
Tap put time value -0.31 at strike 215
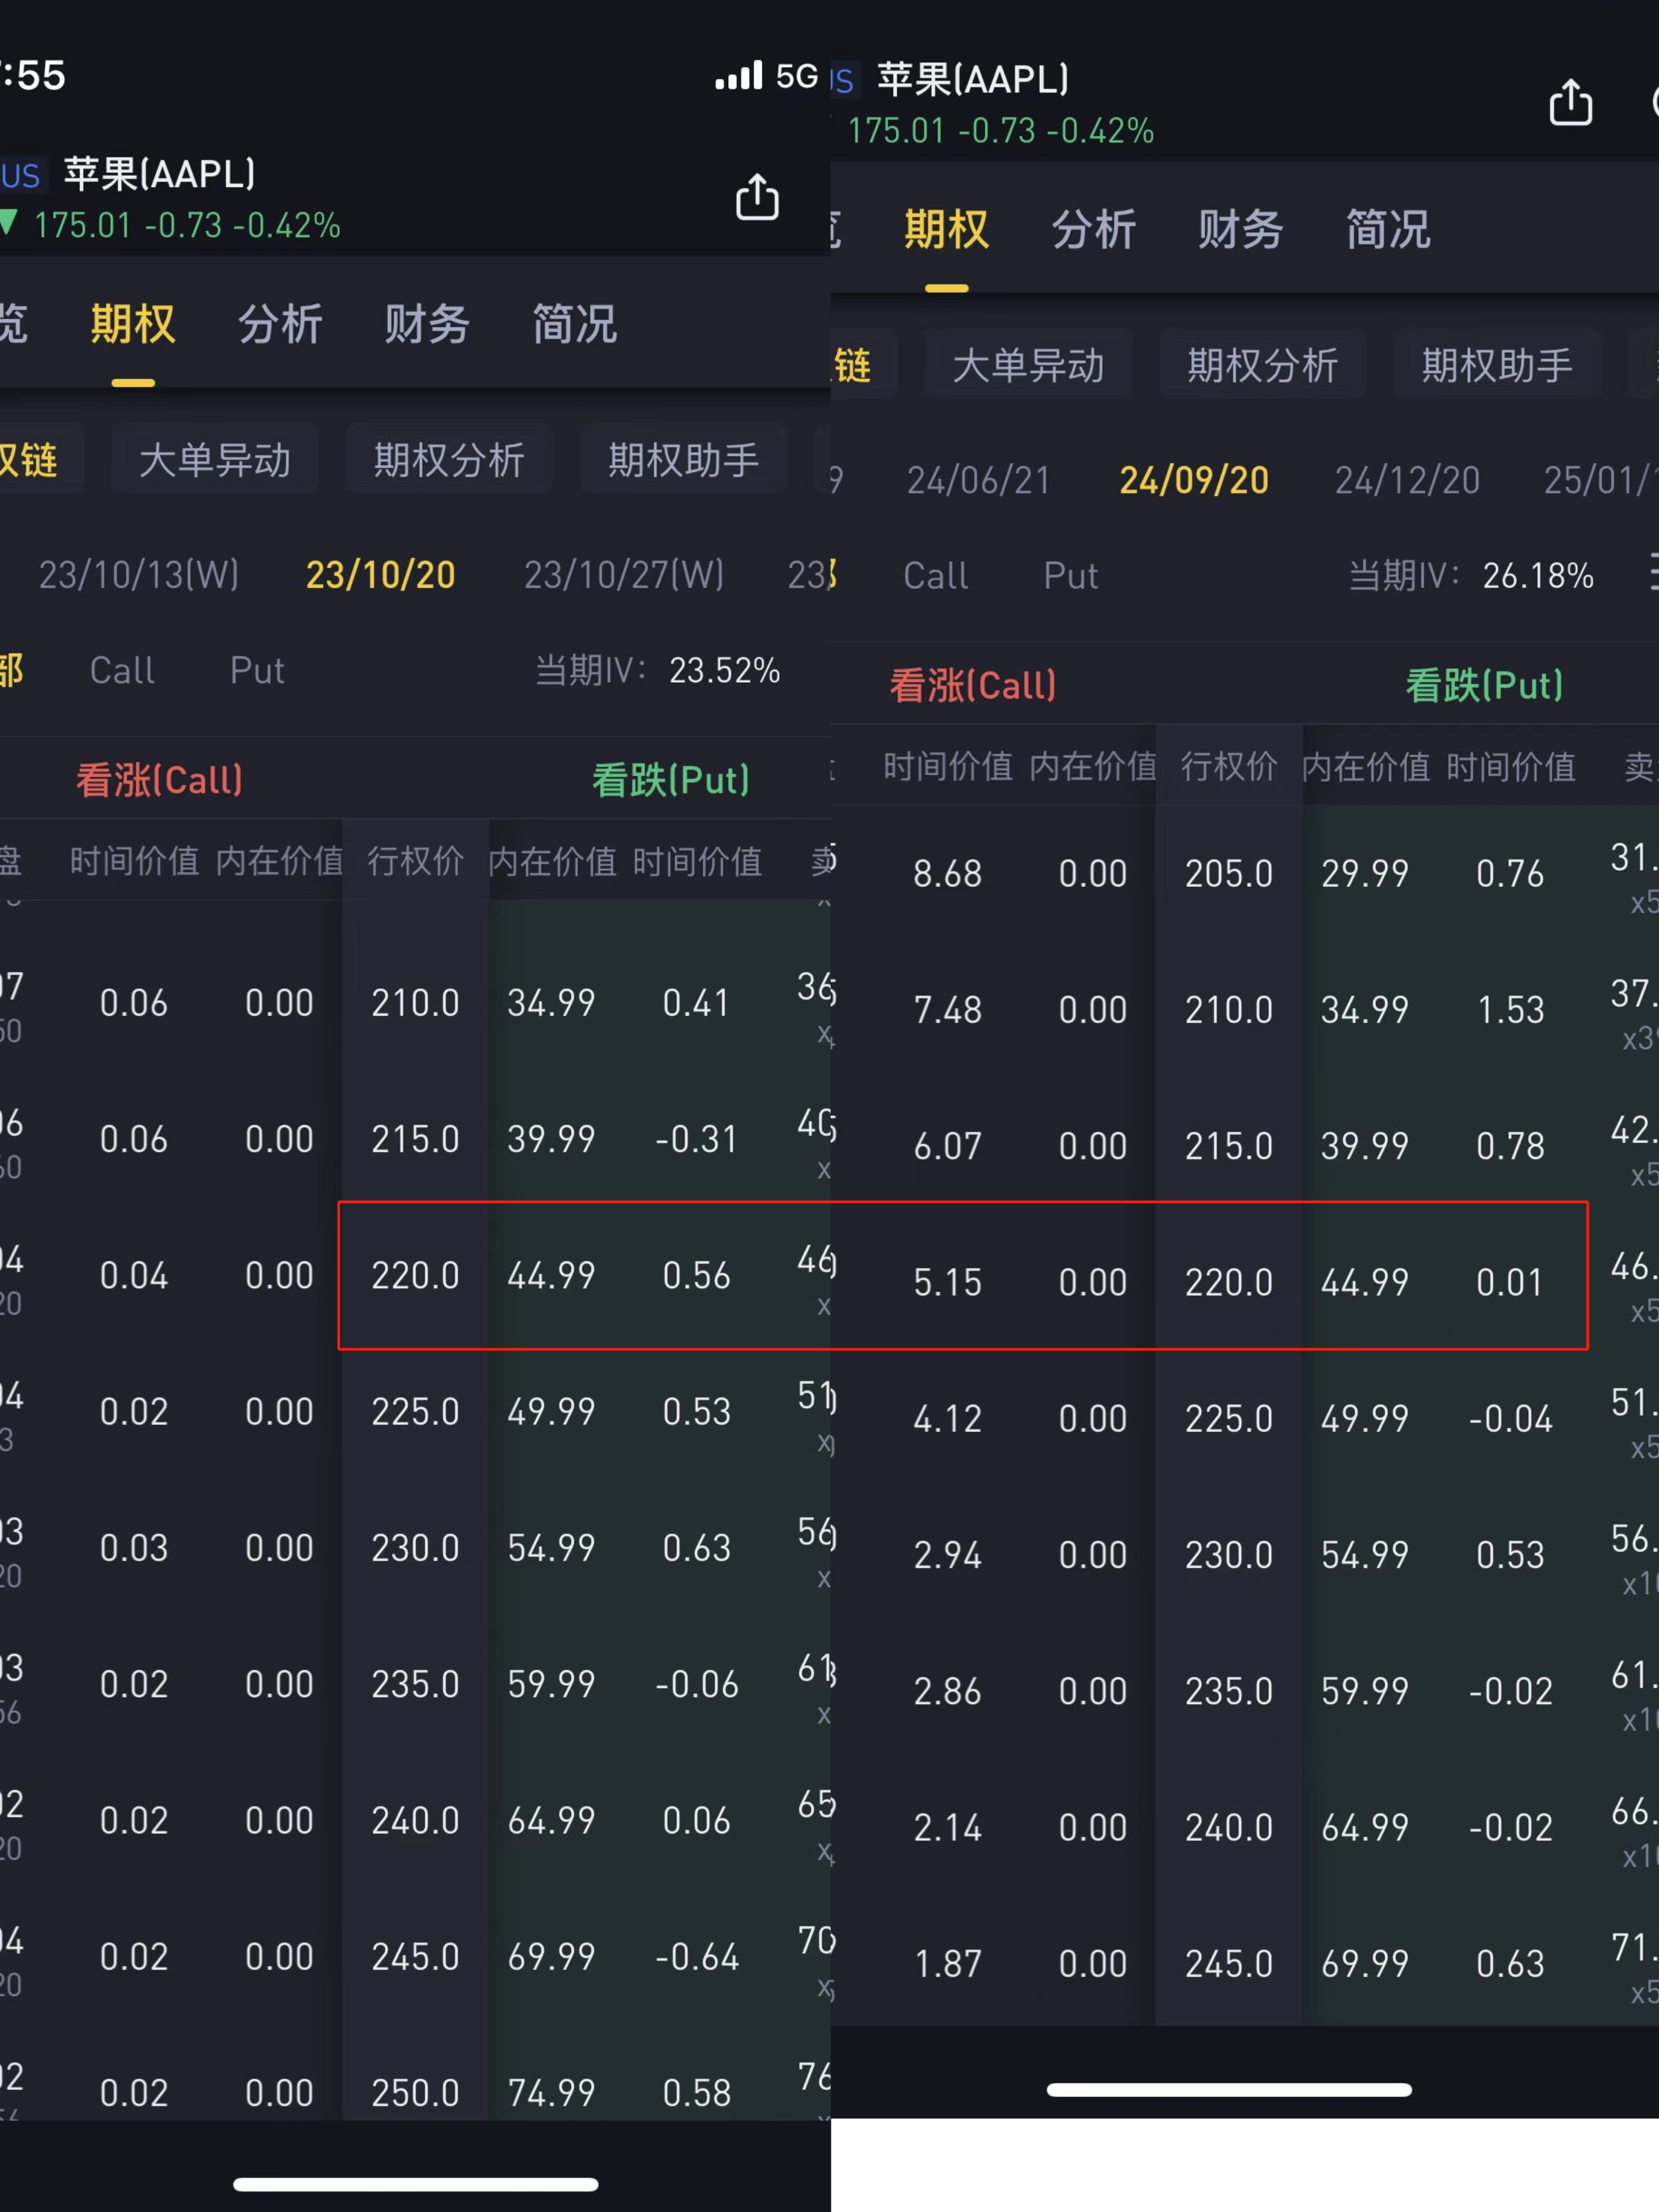[x=696, y=1139]
